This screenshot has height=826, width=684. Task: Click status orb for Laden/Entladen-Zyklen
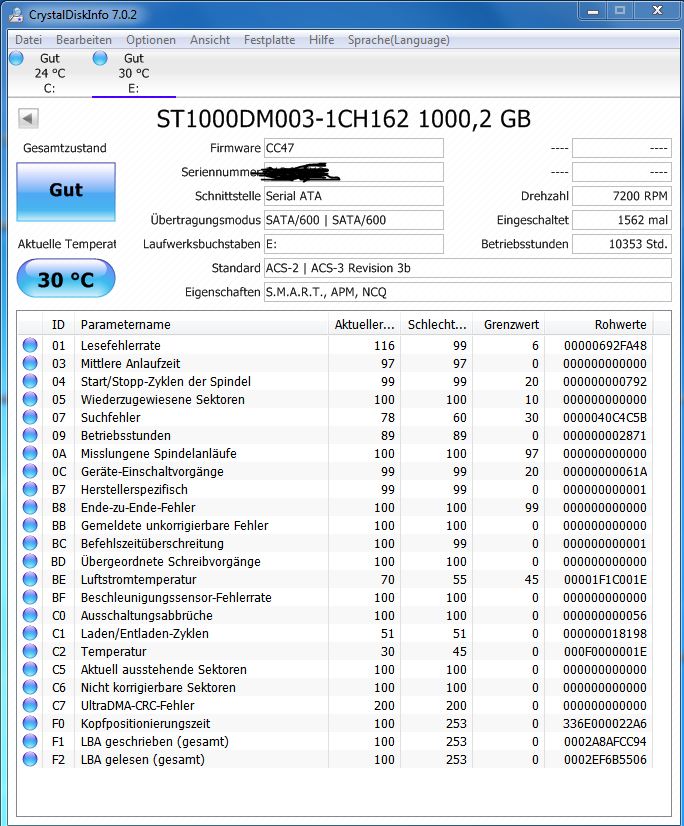coord(30,633)
